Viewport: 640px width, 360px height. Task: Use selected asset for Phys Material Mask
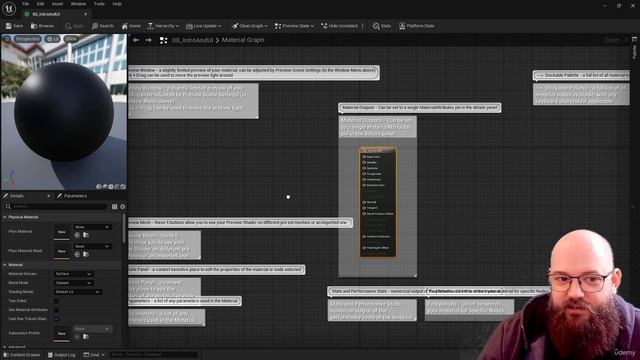pos(78,254)
